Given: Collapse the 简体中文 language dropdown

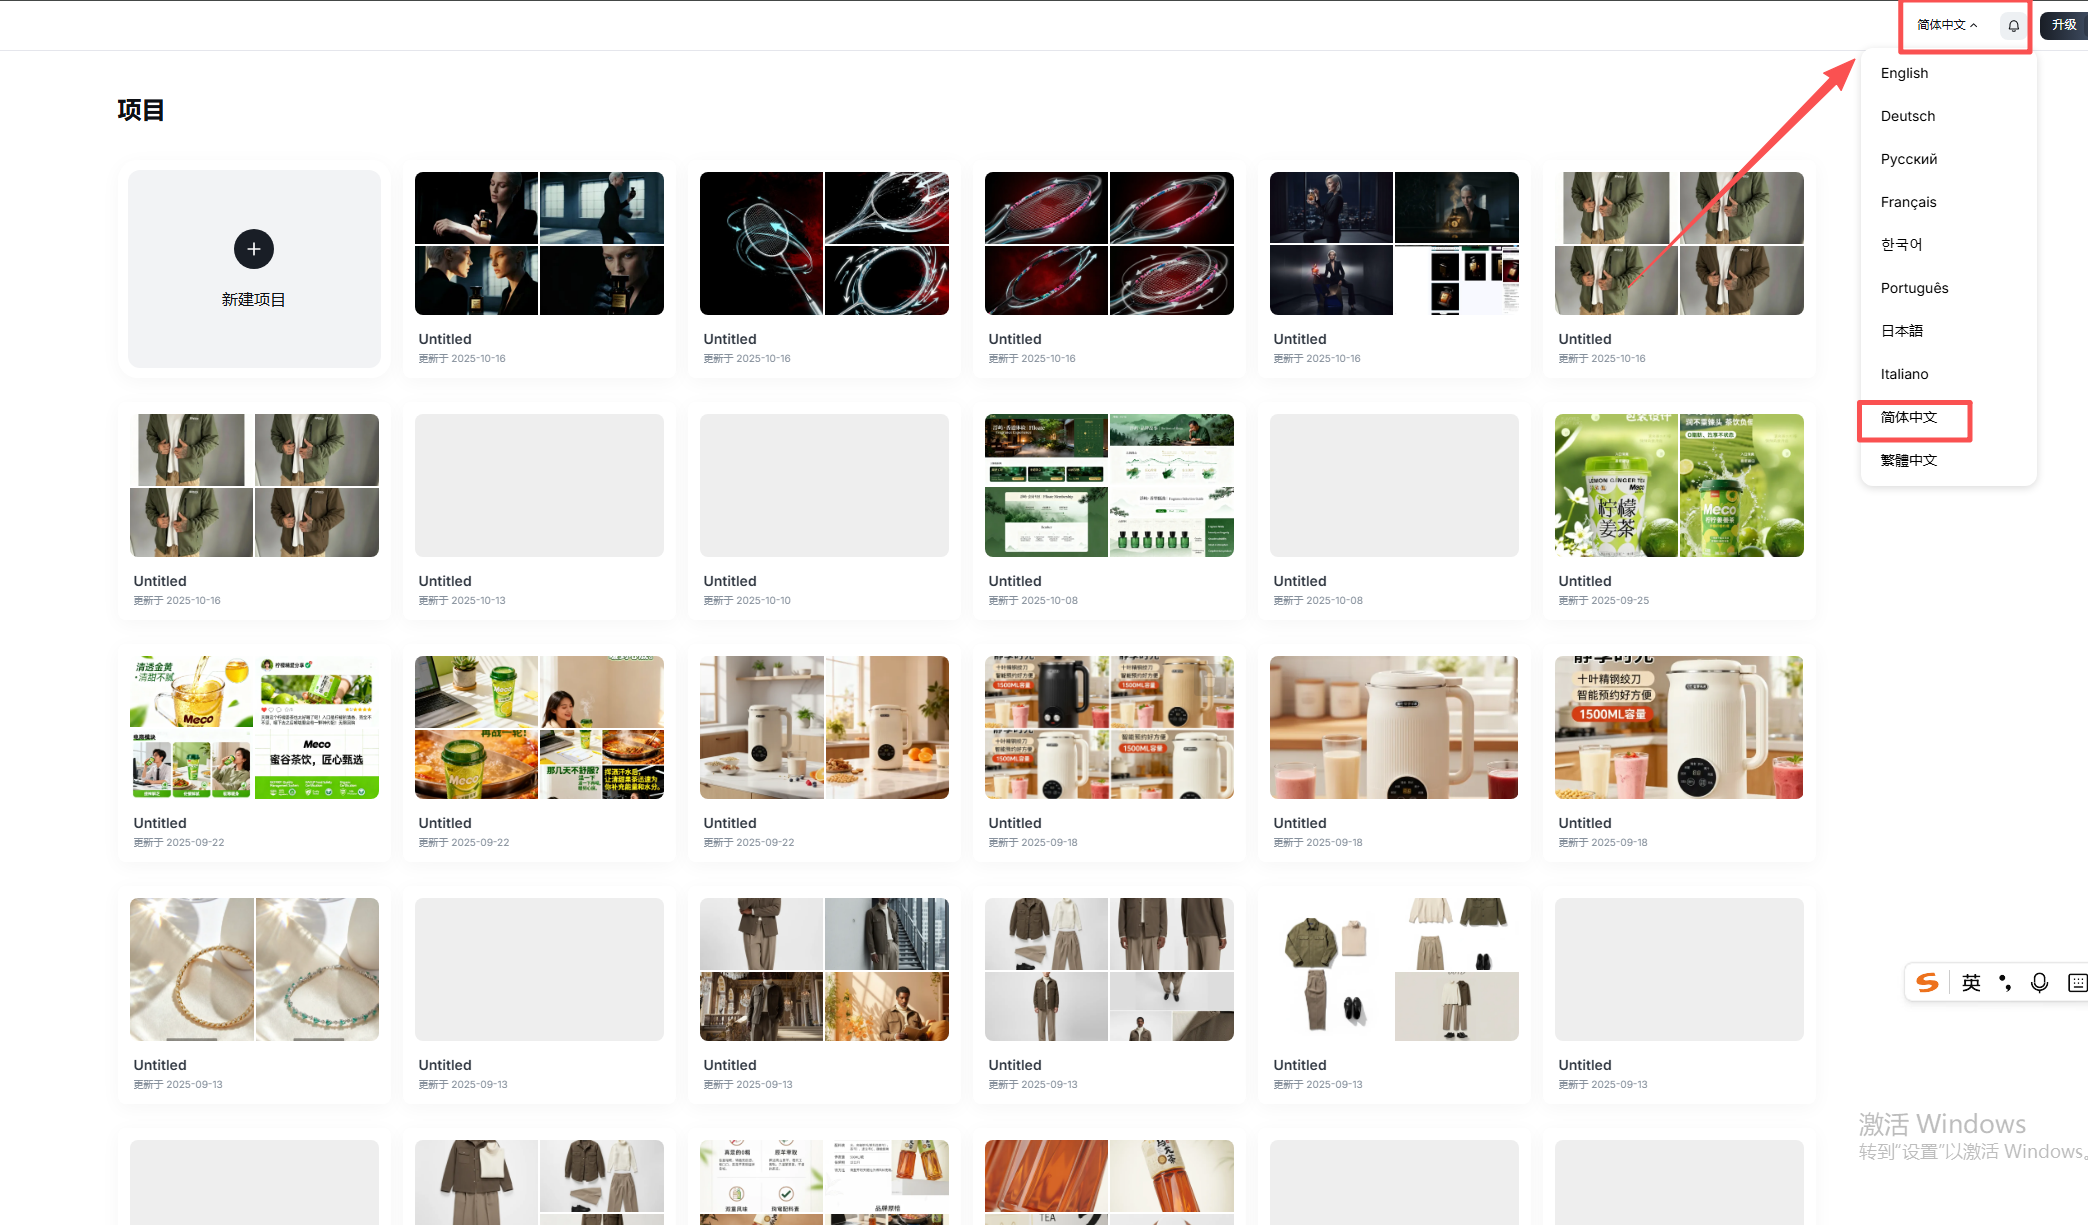Looking at the screenshot, I should 1947,25.
